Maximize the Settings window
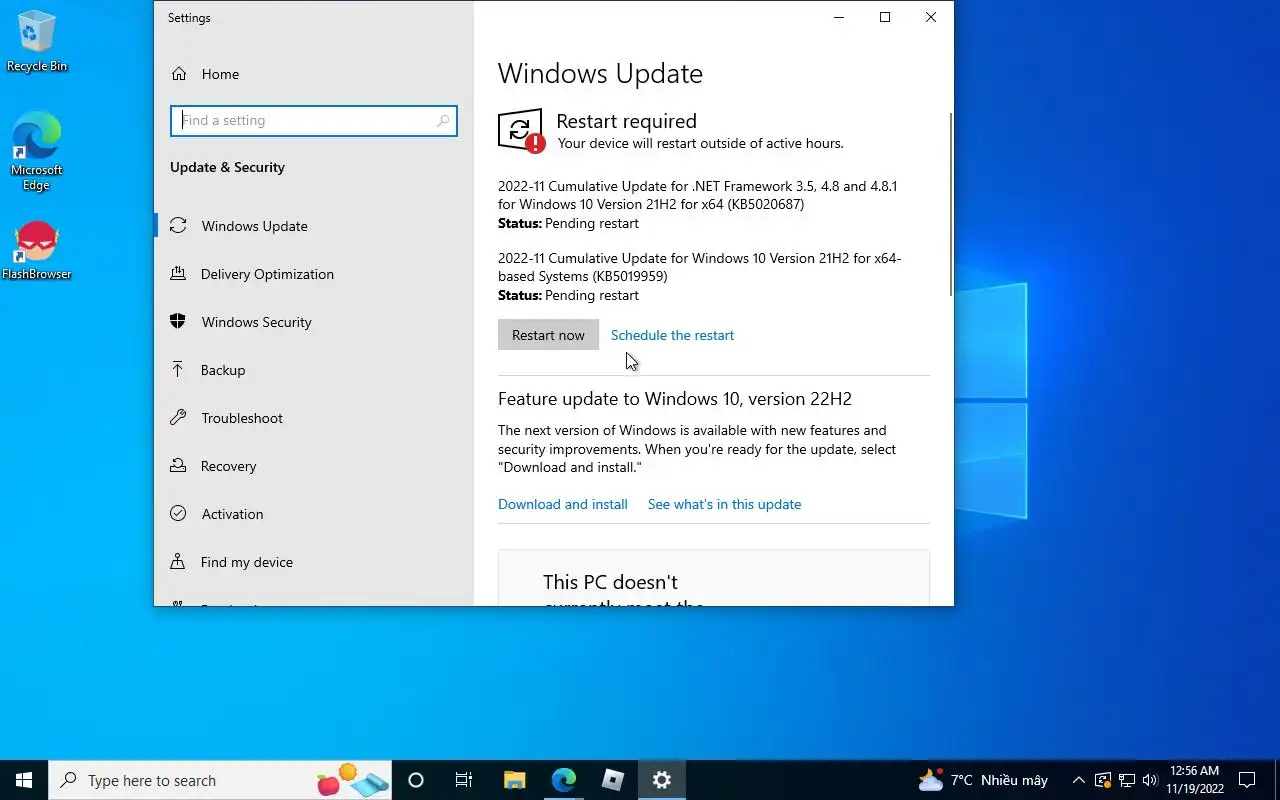The width and height of the screenshot is (1280, 800). 885,17
